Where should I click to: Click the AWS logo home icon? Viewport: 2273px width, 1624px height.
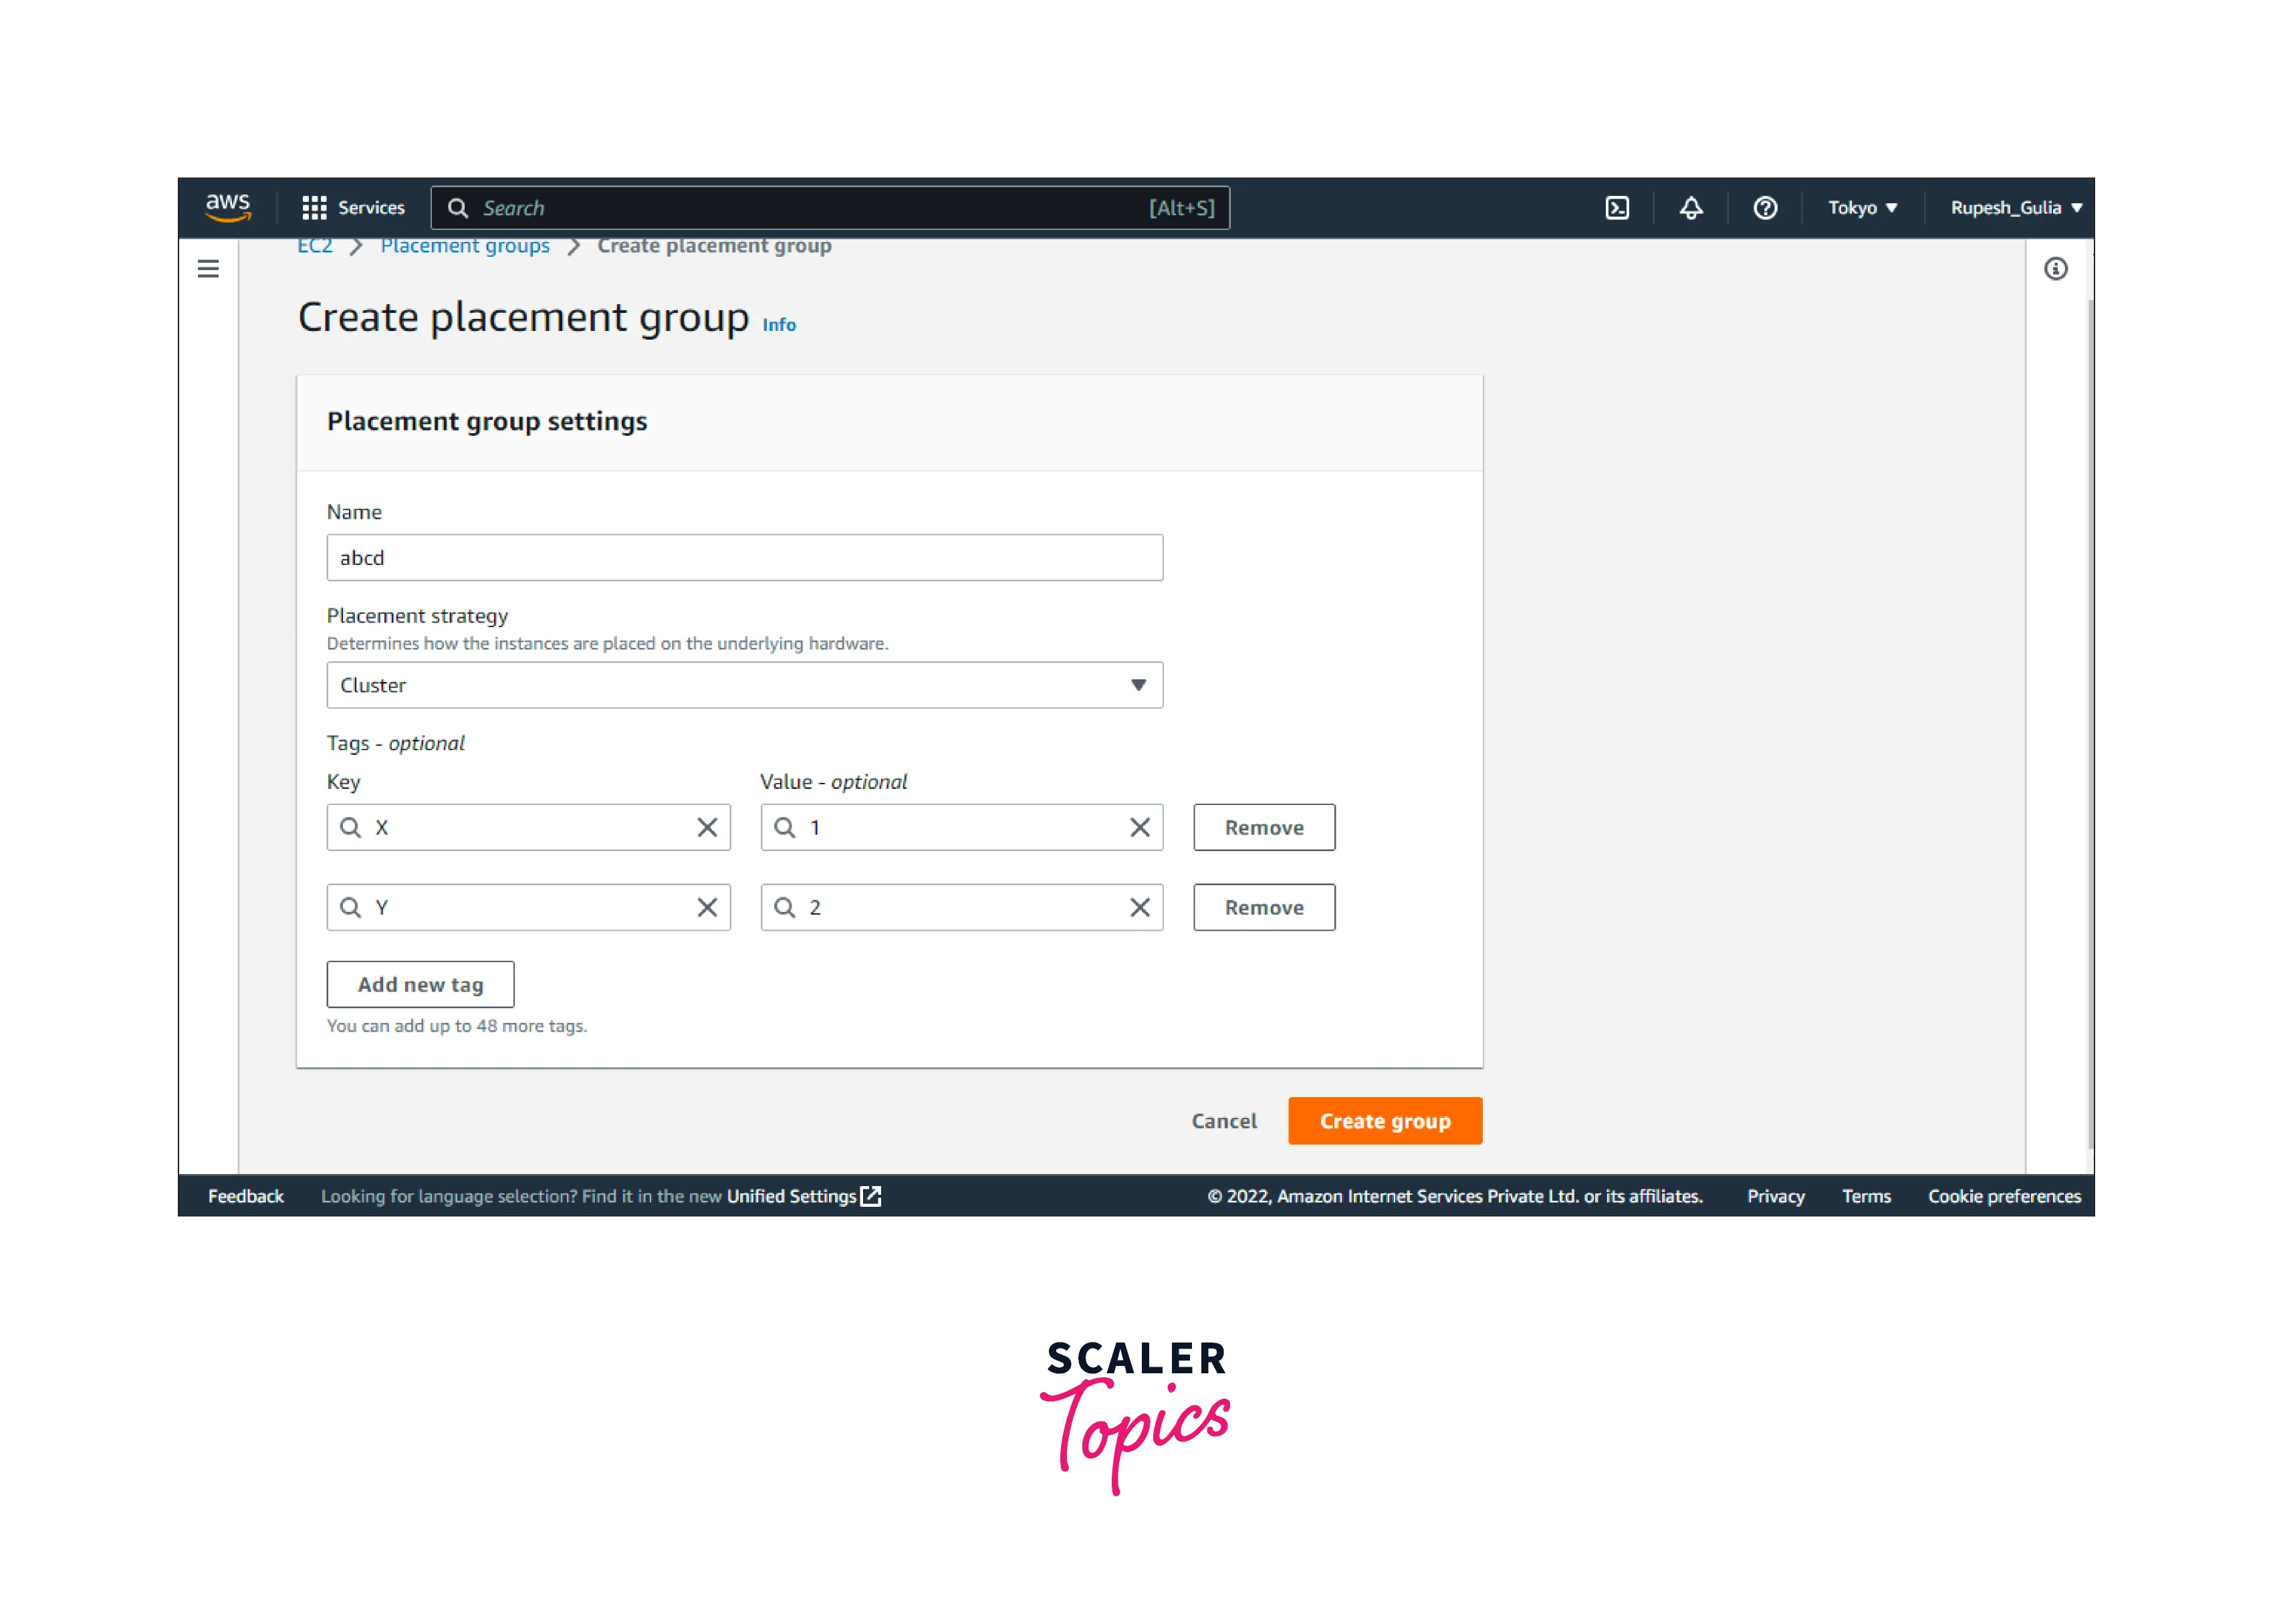228,207
